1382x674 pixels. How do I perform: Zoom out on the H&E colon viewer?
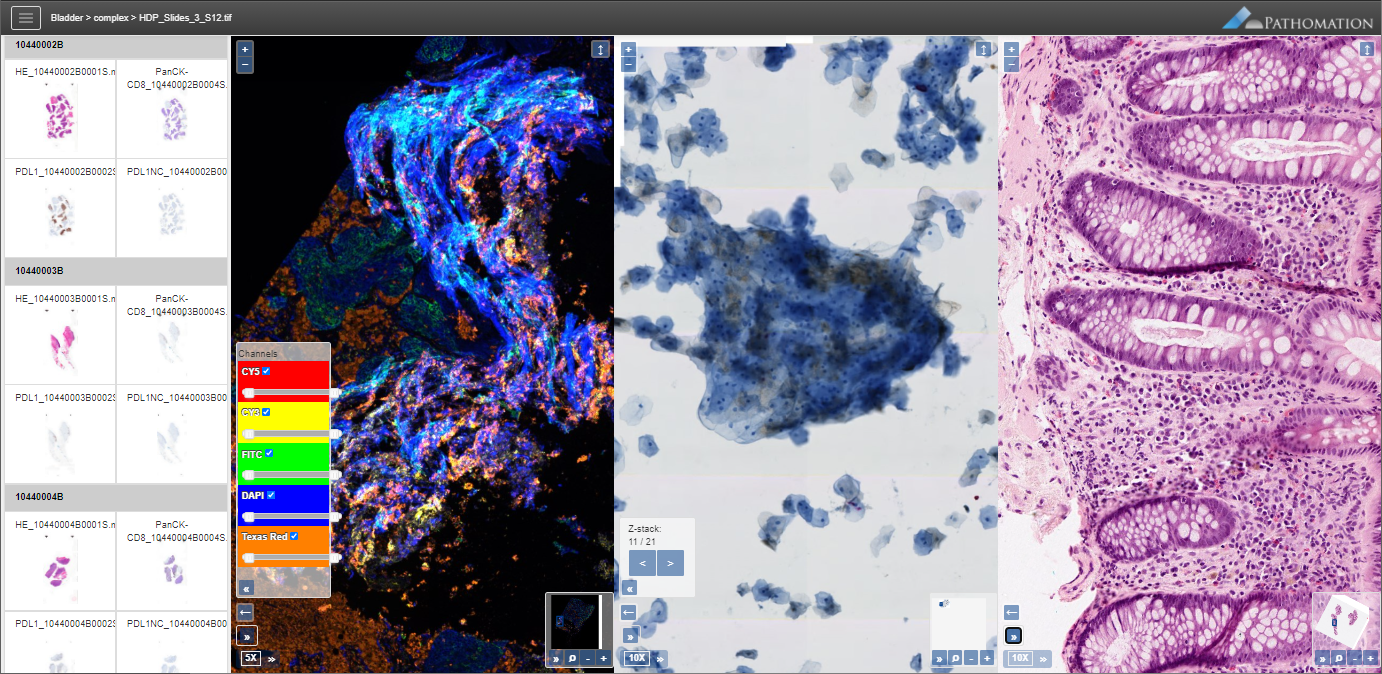(x=1011, y=64)
